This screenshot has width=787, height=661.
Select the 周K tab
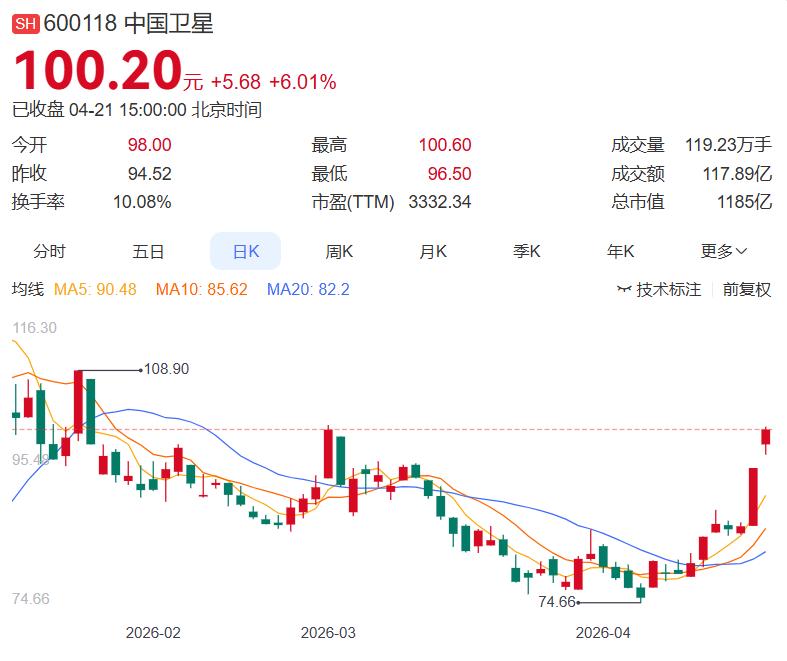(339, 251)
